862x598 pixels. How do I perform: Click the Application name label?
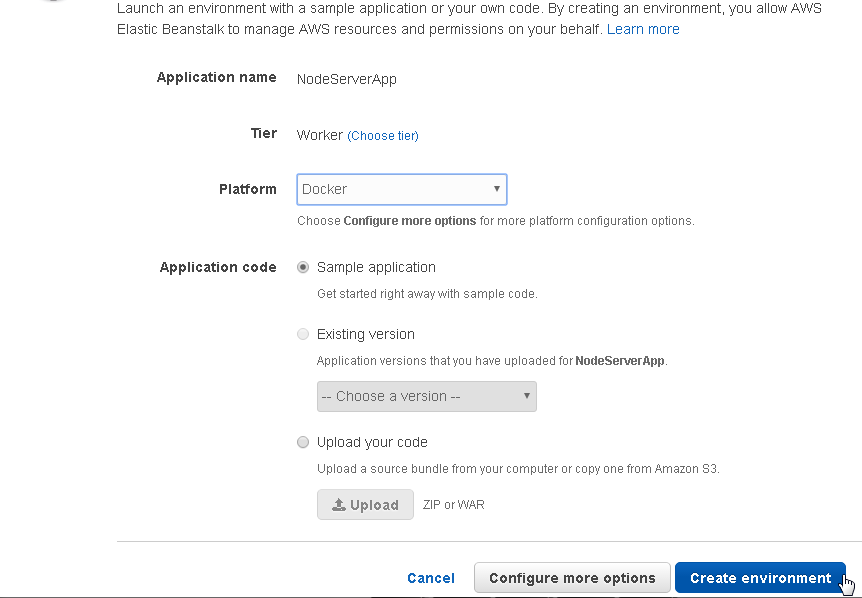217,77
